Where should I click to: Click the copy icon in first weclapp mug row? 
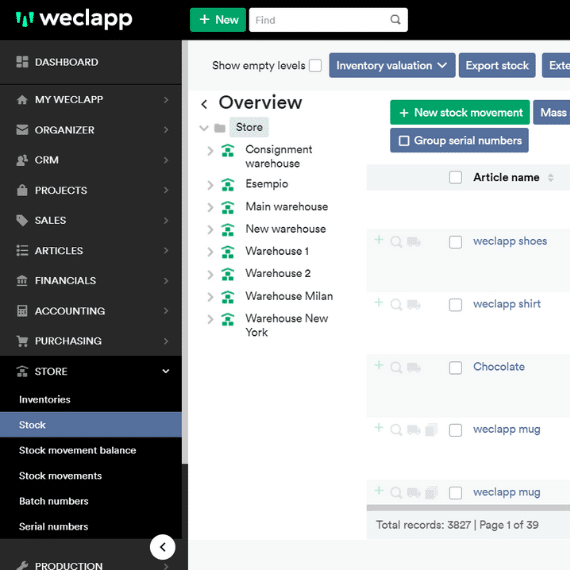[x=431, y=430]
